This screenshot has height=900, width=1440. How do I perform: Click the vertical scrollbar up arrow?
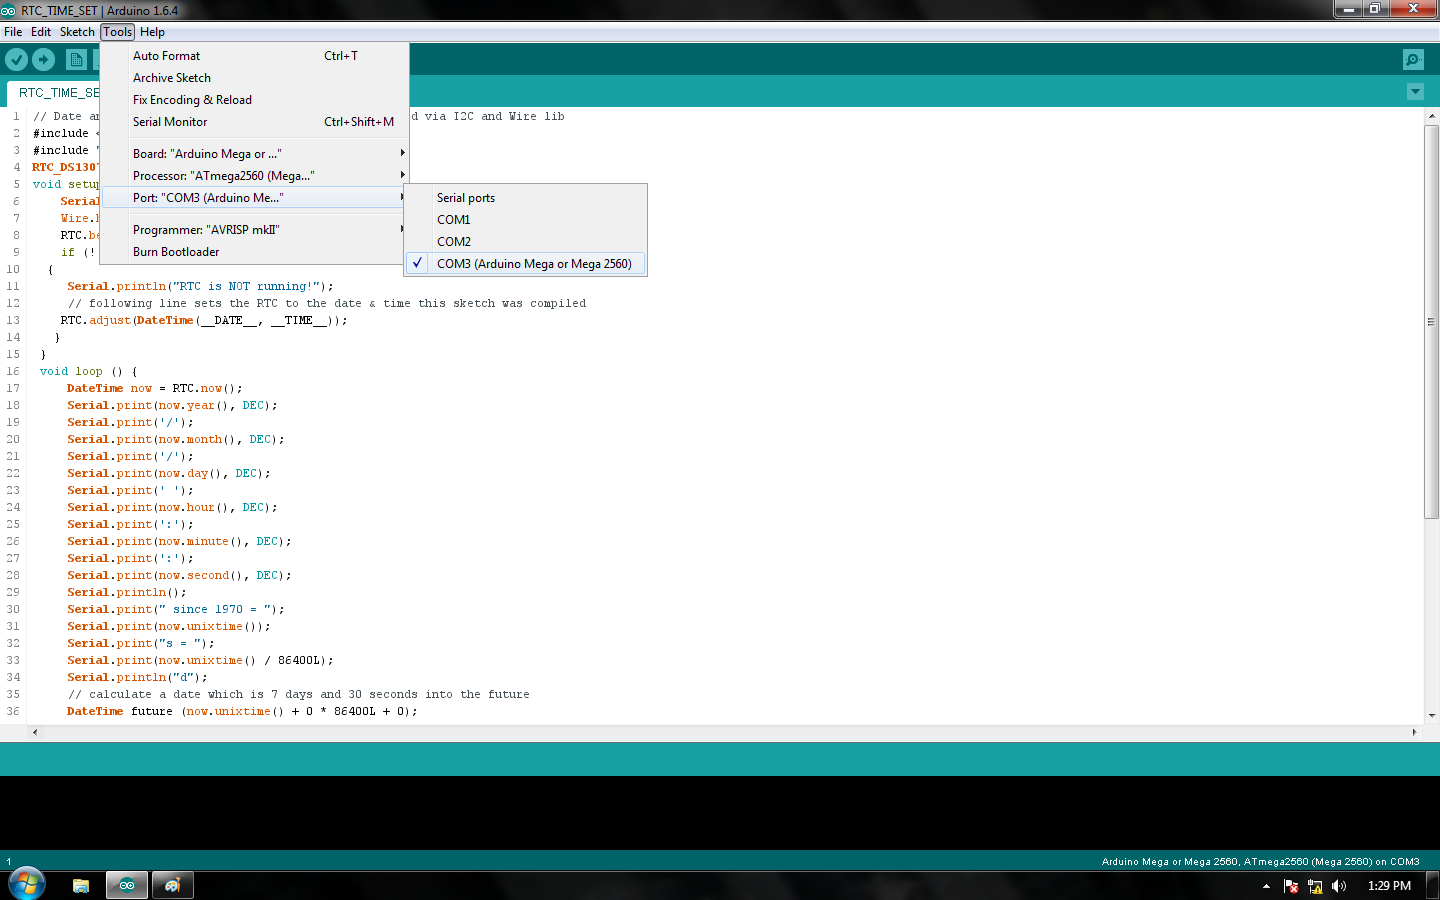point(1432,116)
